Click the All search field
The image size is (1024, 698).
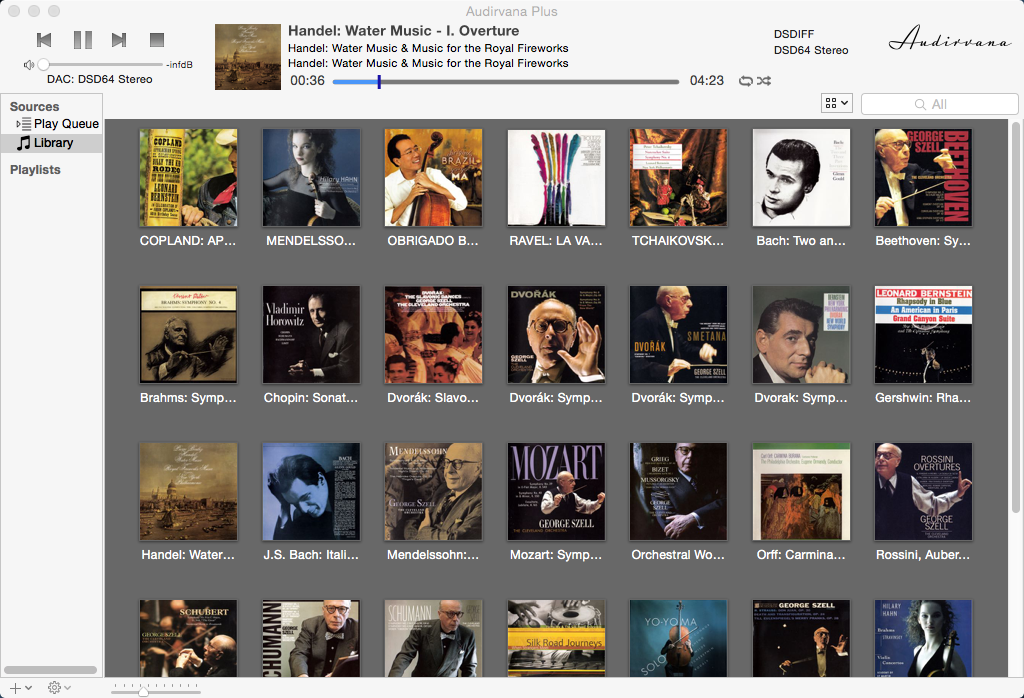click(939, 104)
